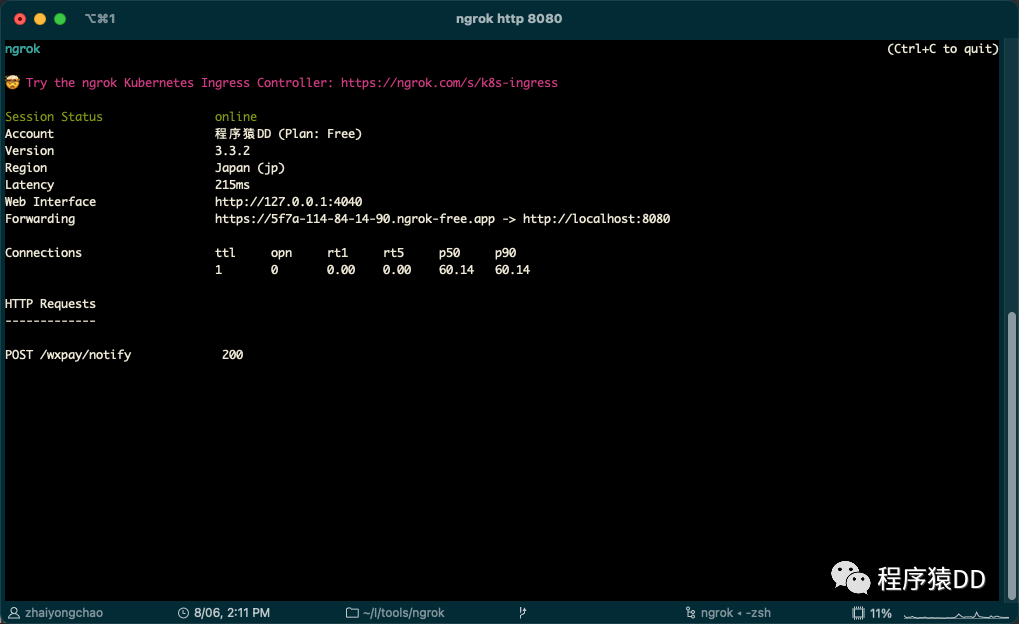This screenshot has height=624, width=1019.
Task: Open the https://ngrok.com/s/k8s-ingress link
Action: pos(449,83)
